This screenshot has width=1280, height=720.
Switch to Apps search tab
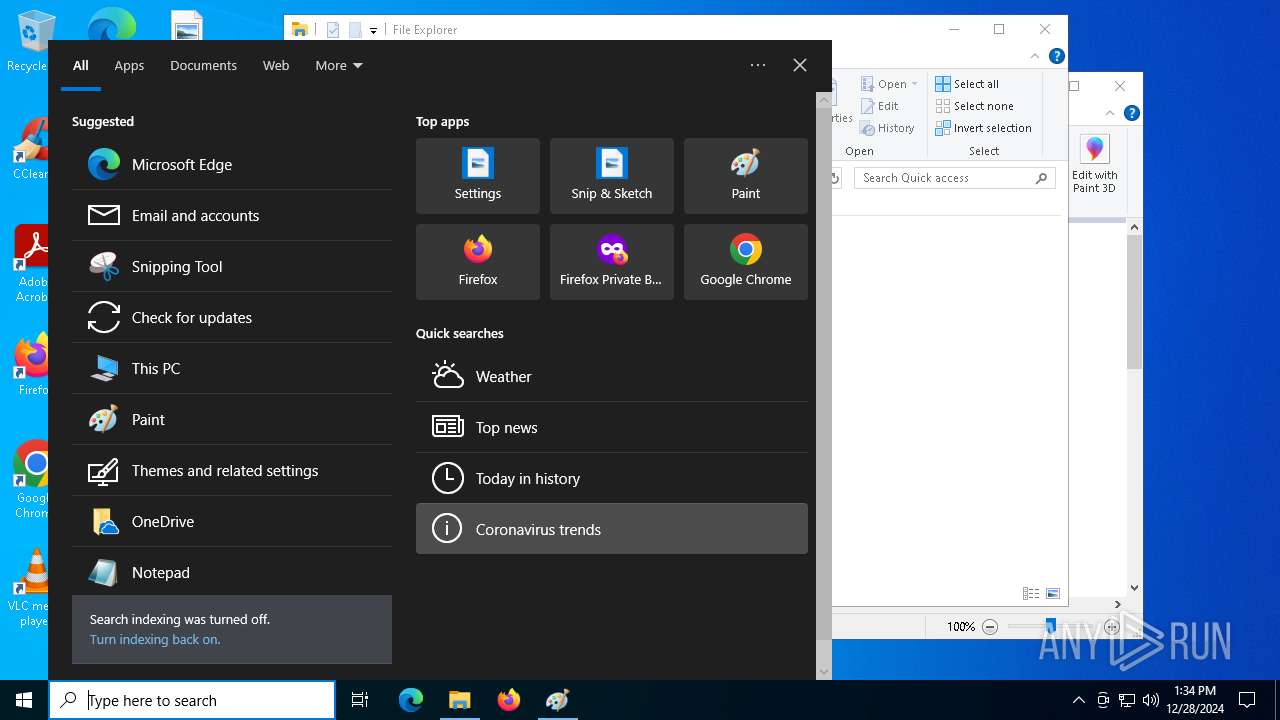[129, 65]
